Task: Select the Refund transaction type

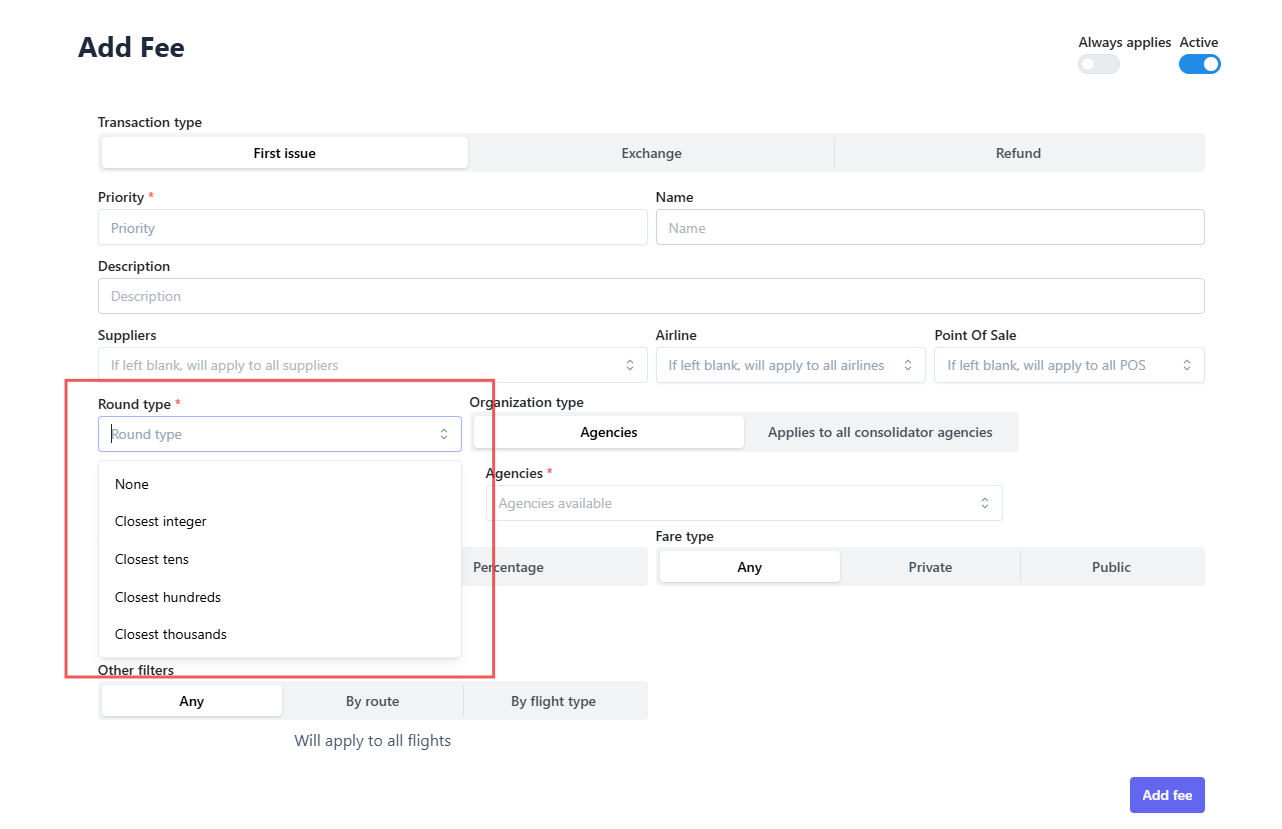Action: tap(1018, 153)
